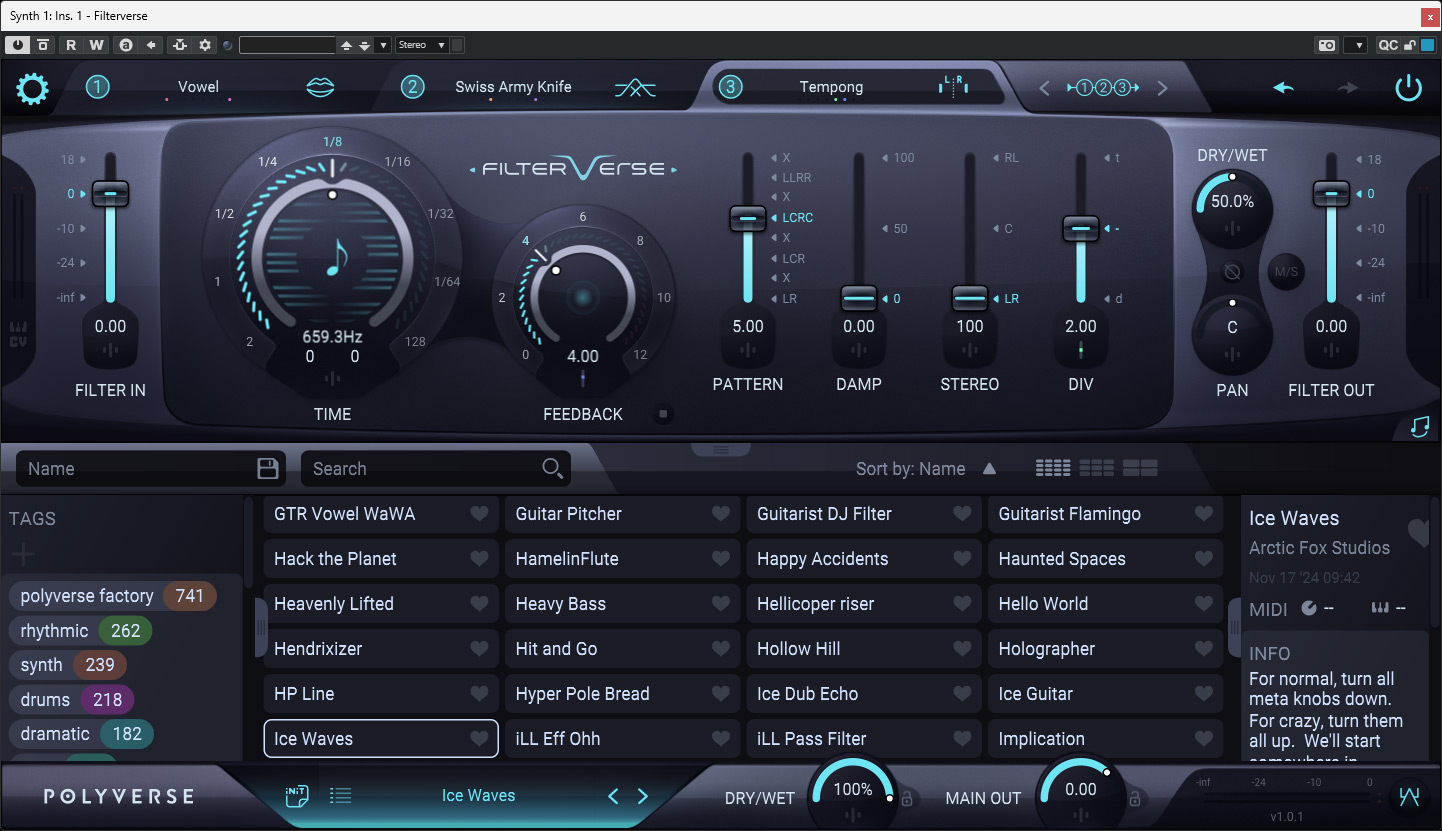Click the search magnifier icon
The height and width of the screenshot is (831, 1442).
click(x=552, y=468)
